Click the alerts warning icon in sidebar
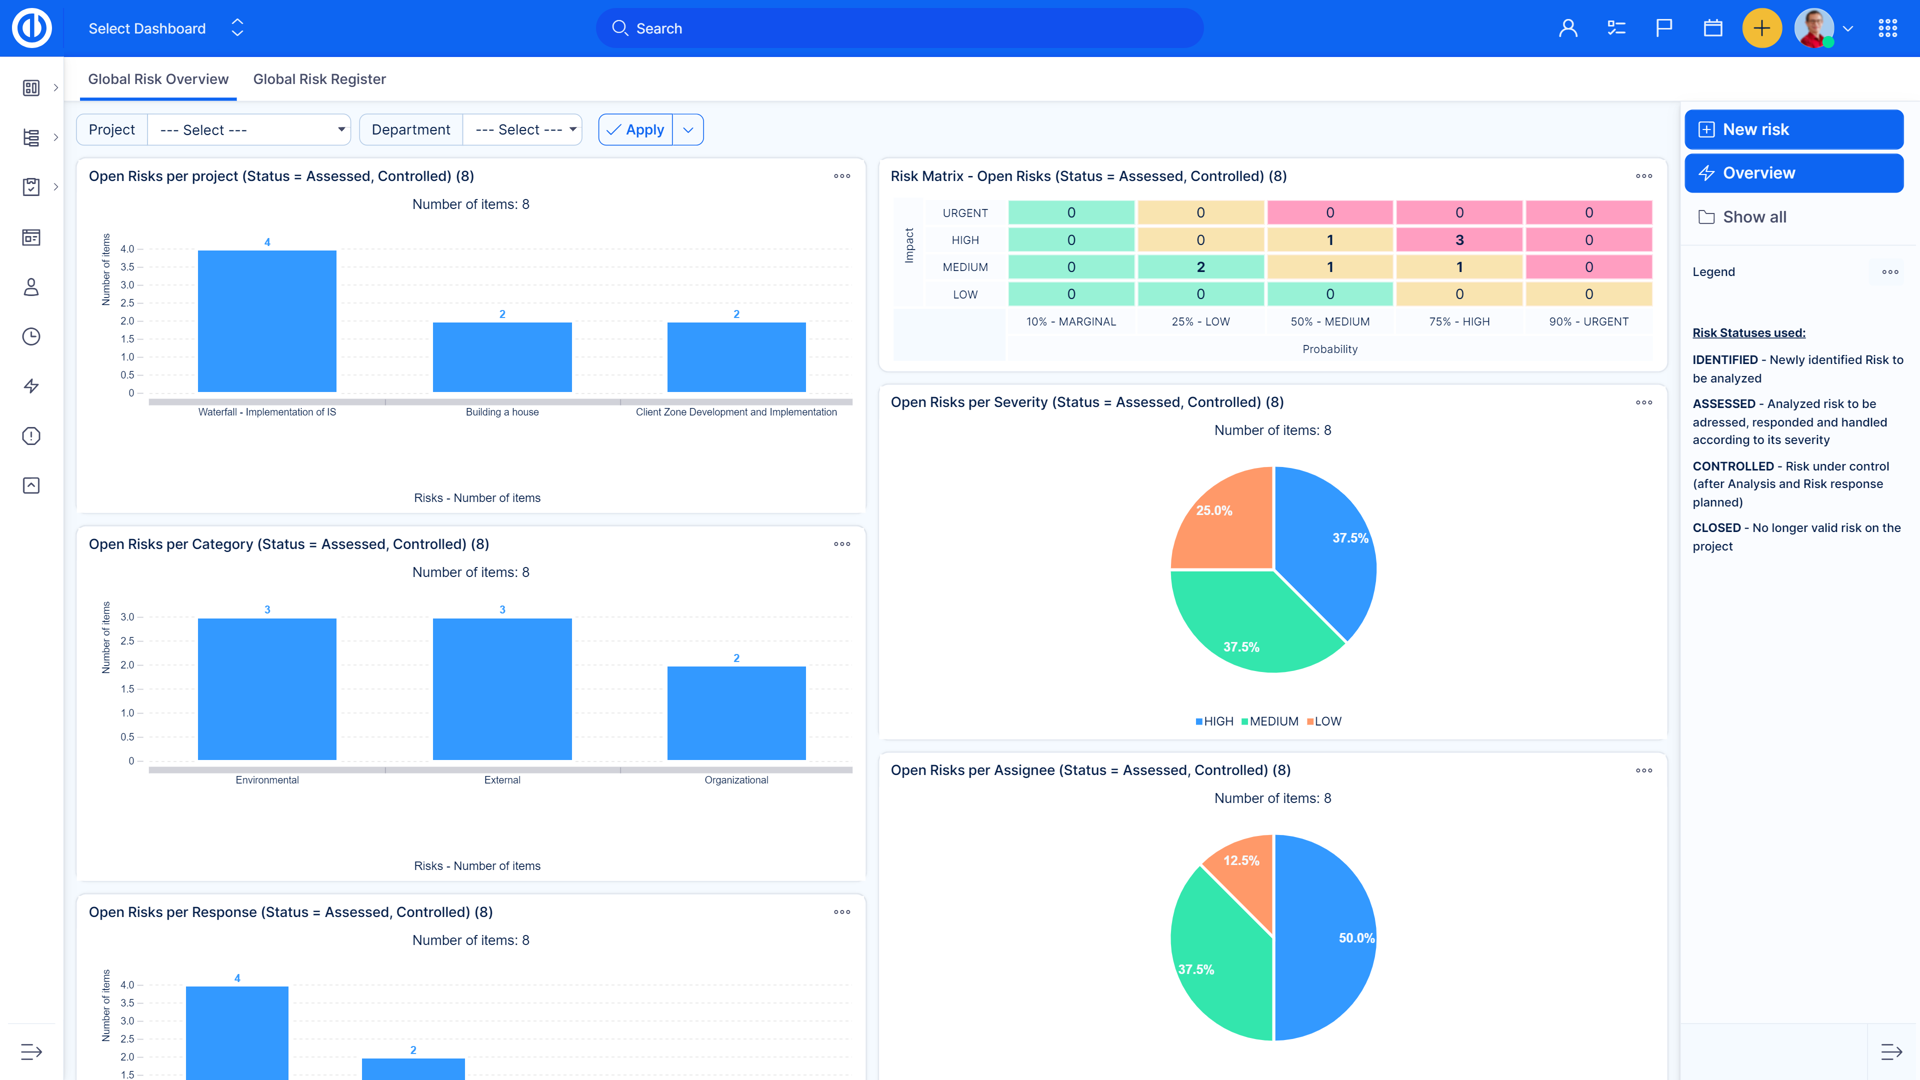 [x=30, y=436]
